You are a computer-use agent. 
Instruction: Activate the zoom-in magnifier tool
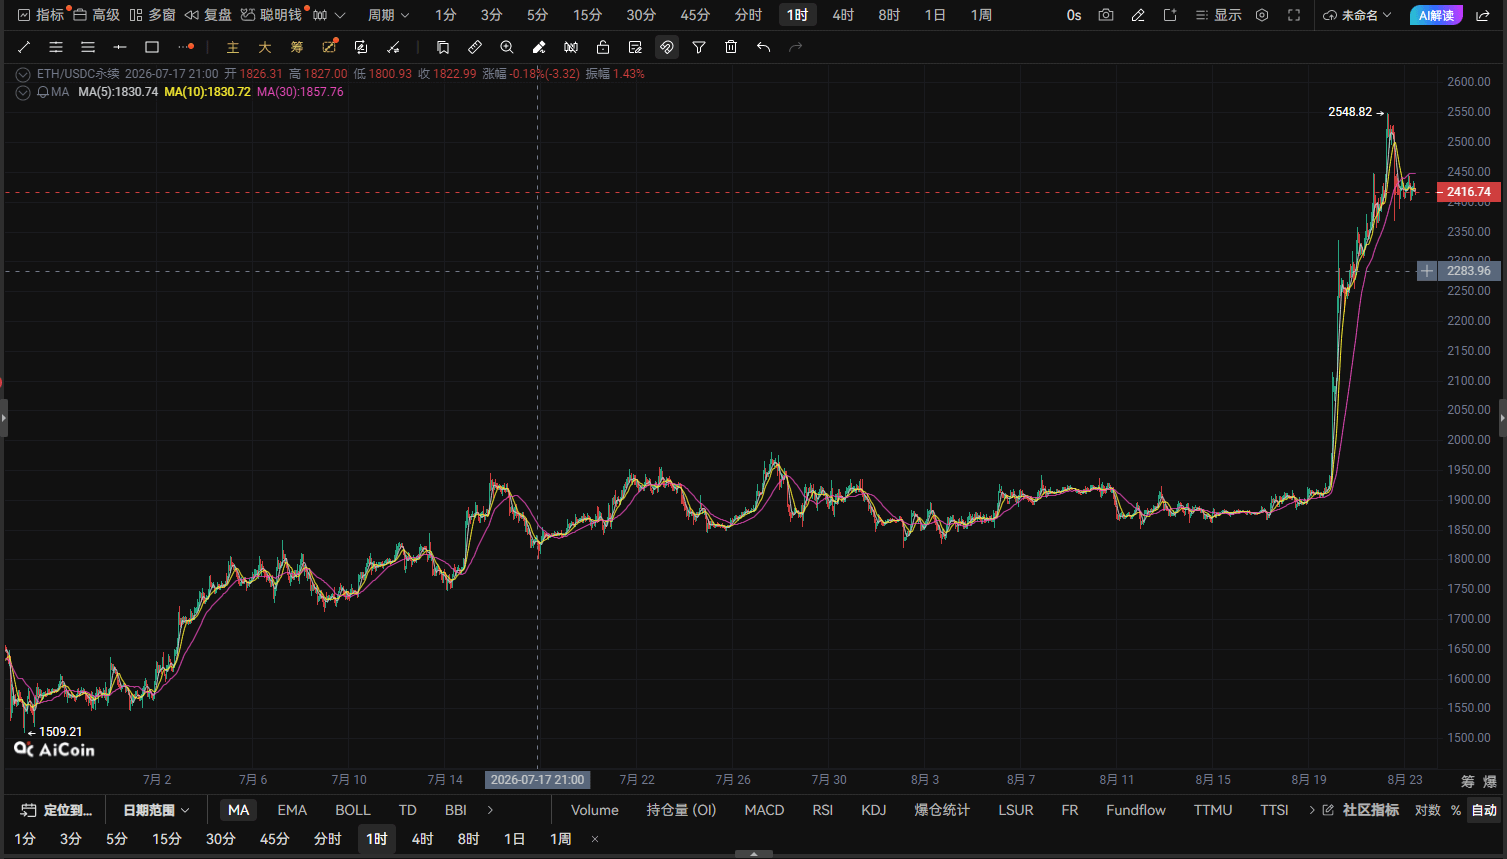(507, 47)
